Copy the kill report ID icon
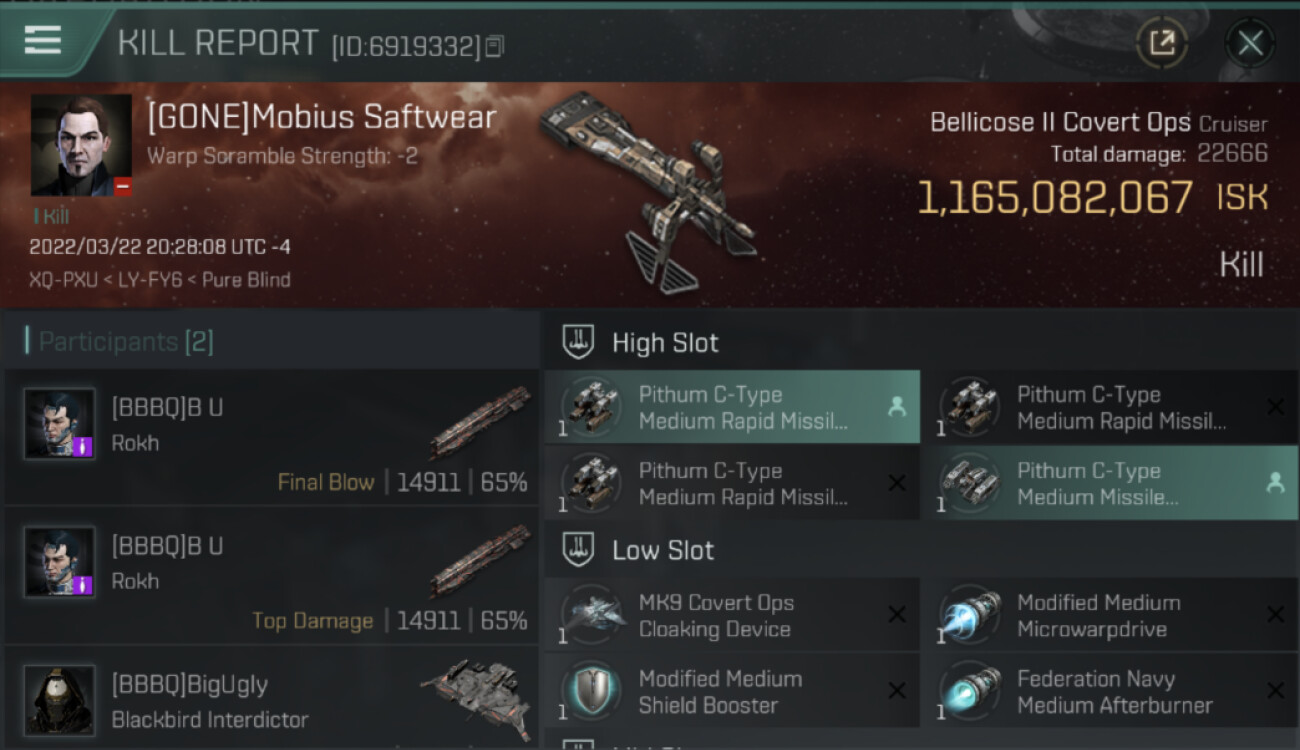The image size is (1300, 750). pyautogui.click(x=496, y=46)
